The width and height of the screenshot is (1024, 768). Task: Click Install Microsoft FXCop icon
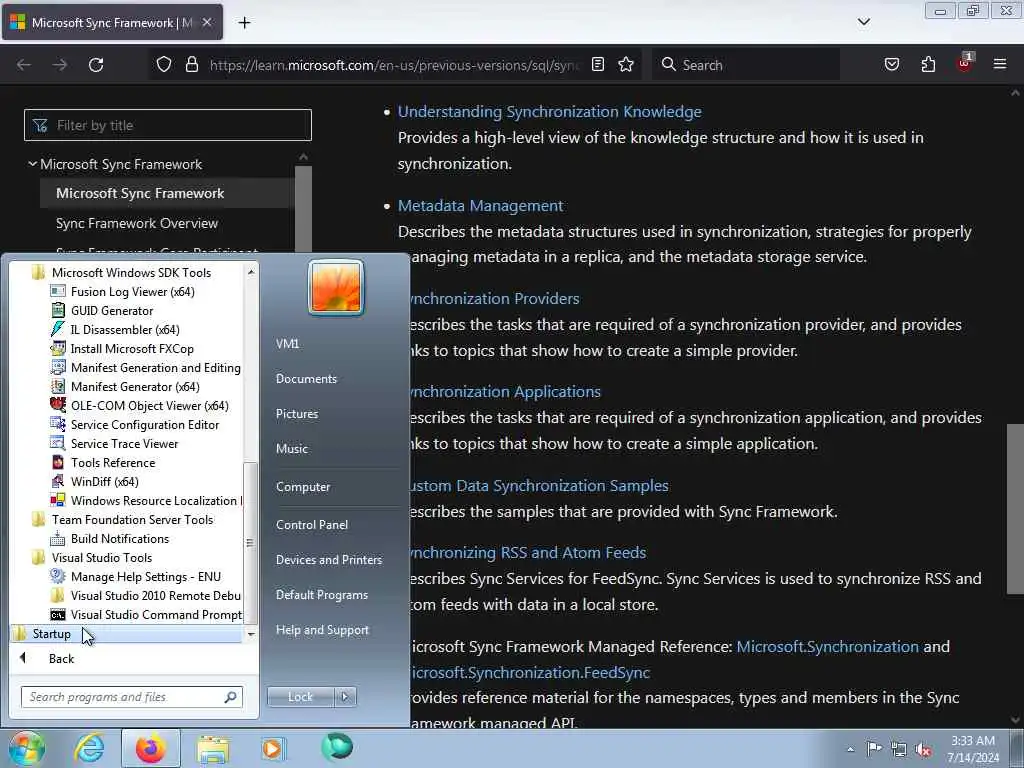point(57,348)
